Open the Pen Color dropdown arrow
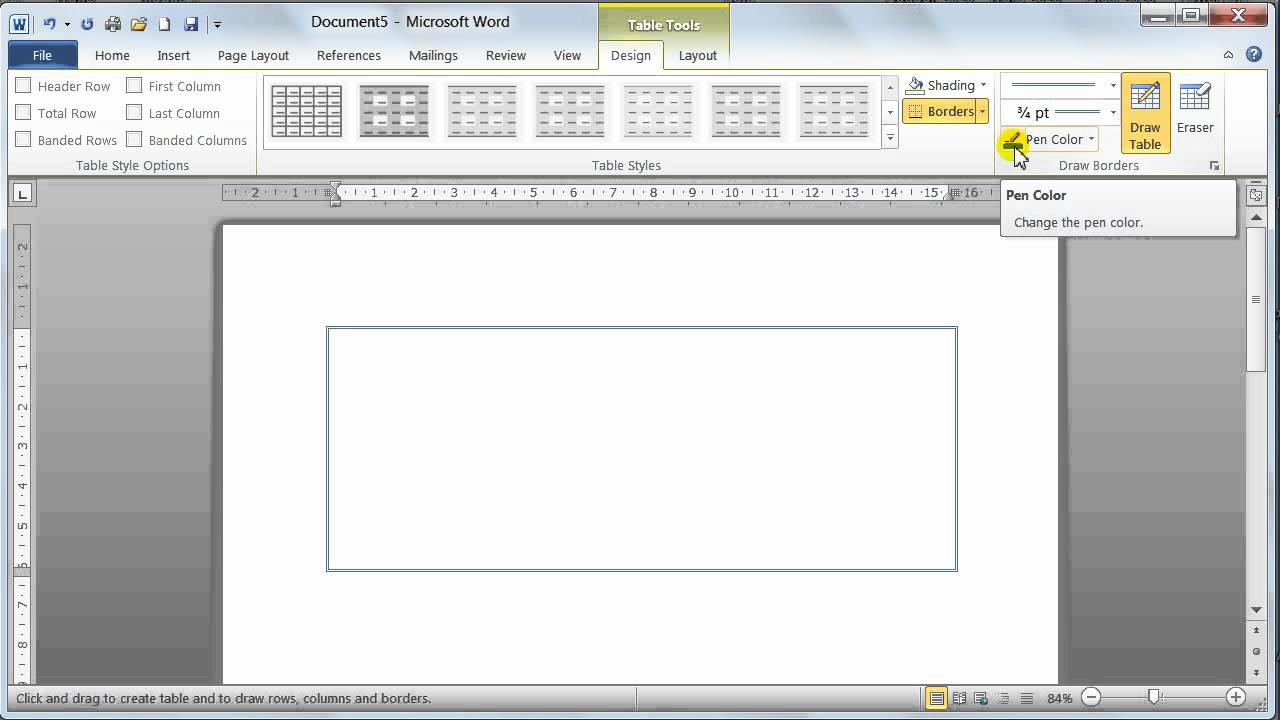 tap(1091, 139)
